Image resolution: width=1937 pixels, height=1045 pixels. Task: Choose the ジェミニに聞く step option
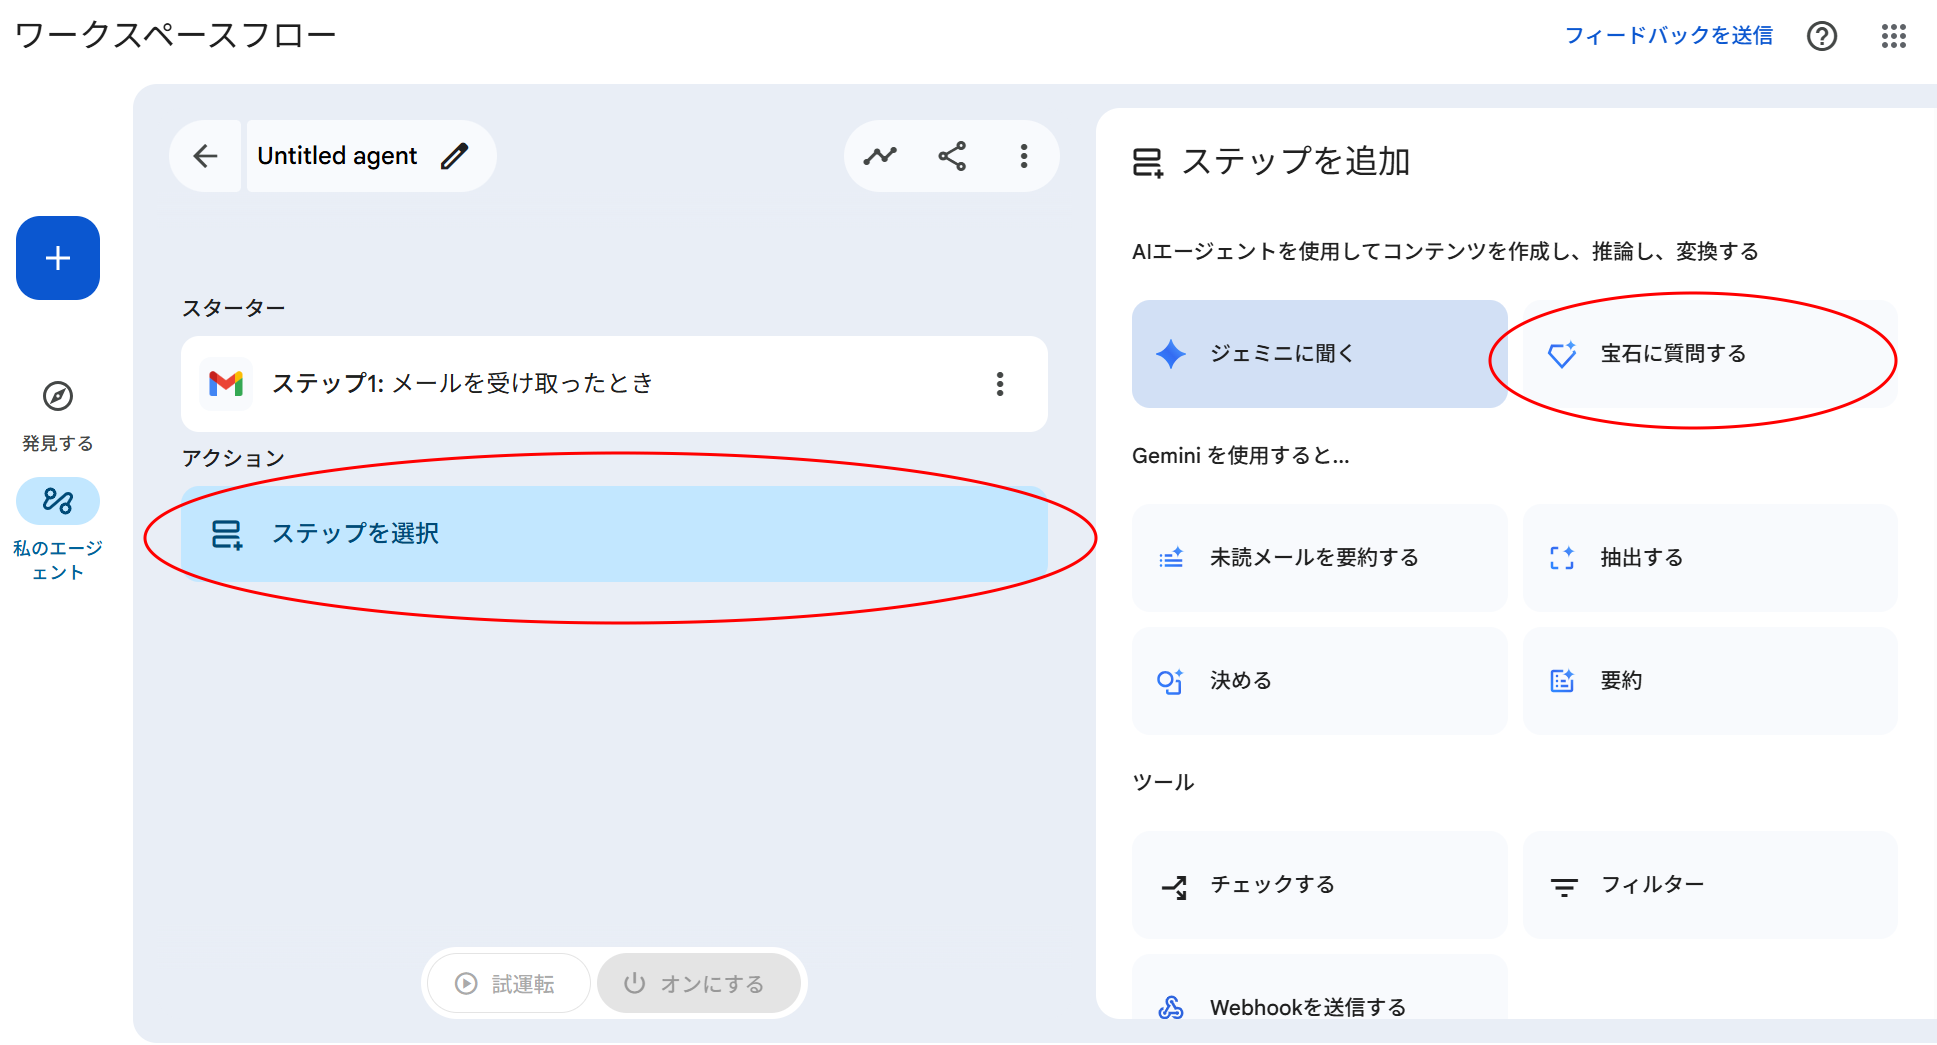[x=1318, y=354]
